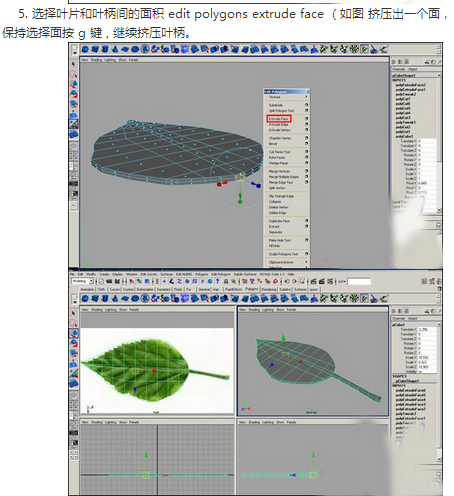Choose Collapse menu item
Screen dimensions: 454x496
click(x=275, y=202)
